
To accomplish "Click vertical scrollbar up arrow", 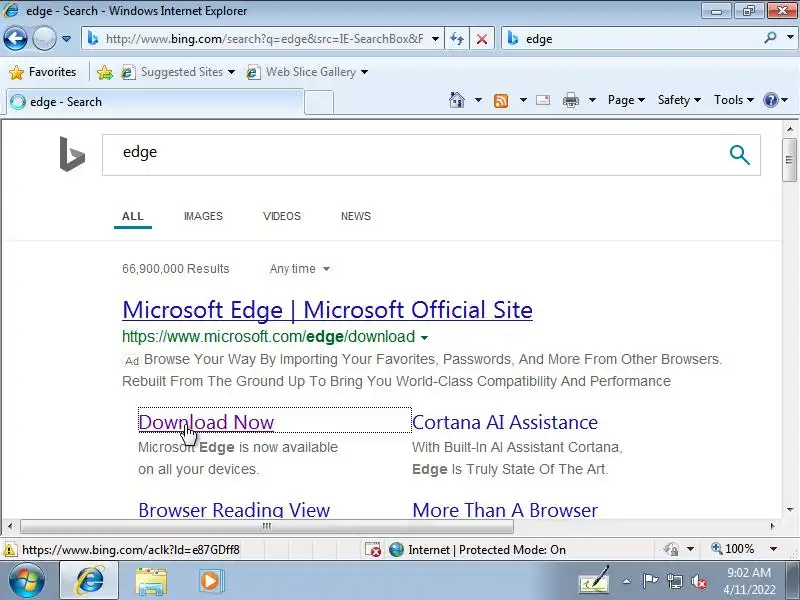I will coord(790,129).
